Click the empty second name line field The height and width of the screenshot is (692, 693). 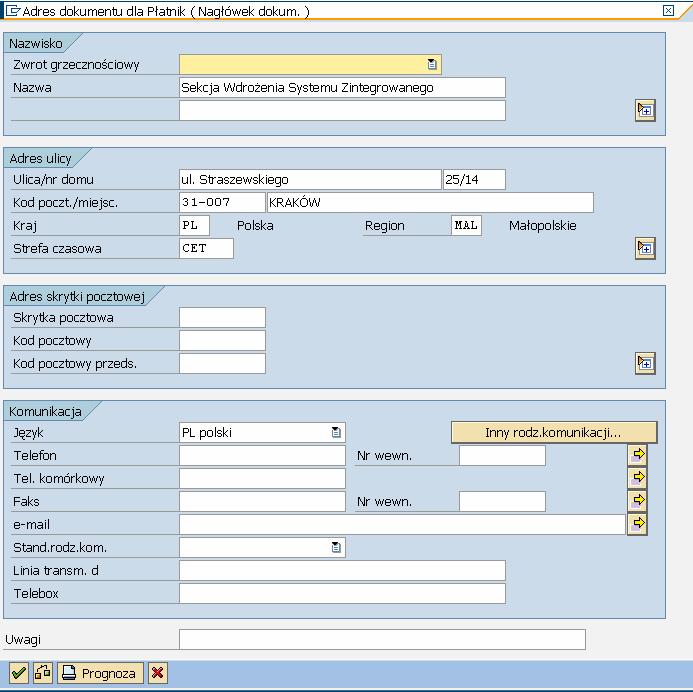point(342,110)
